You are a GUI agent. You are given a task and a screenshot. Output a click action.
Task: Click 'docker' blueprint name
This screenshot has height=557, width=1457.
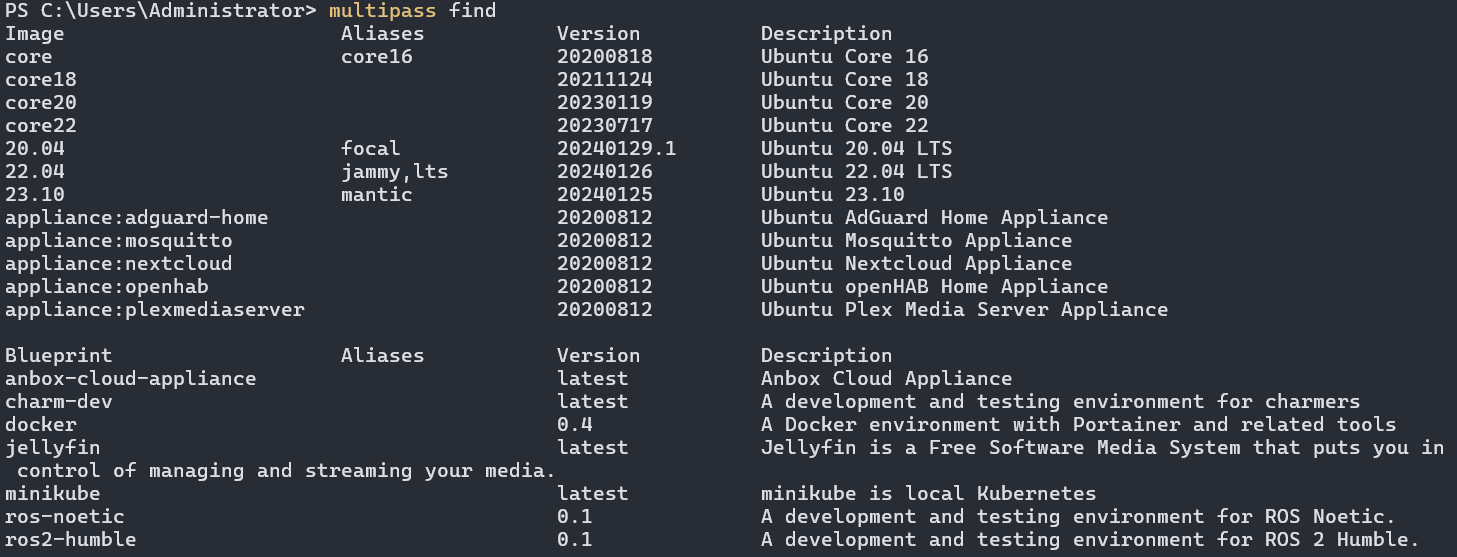click(41, 424)
